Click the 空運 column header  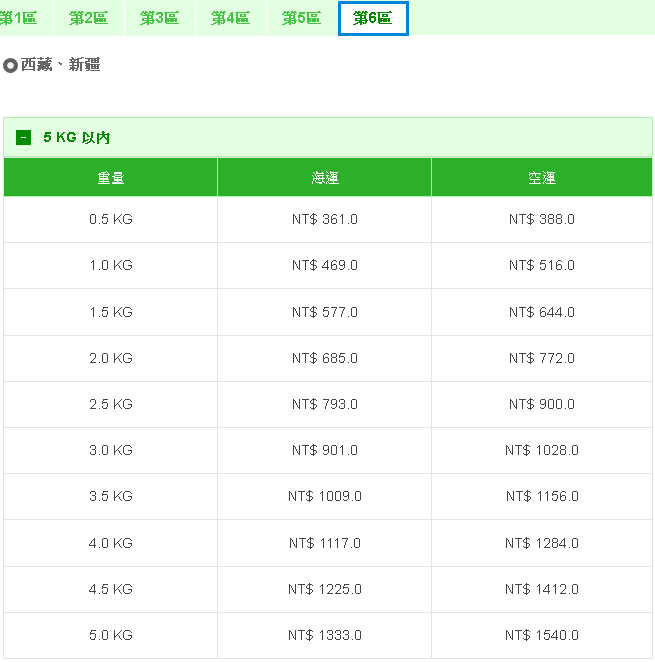[x=541, y=178]
